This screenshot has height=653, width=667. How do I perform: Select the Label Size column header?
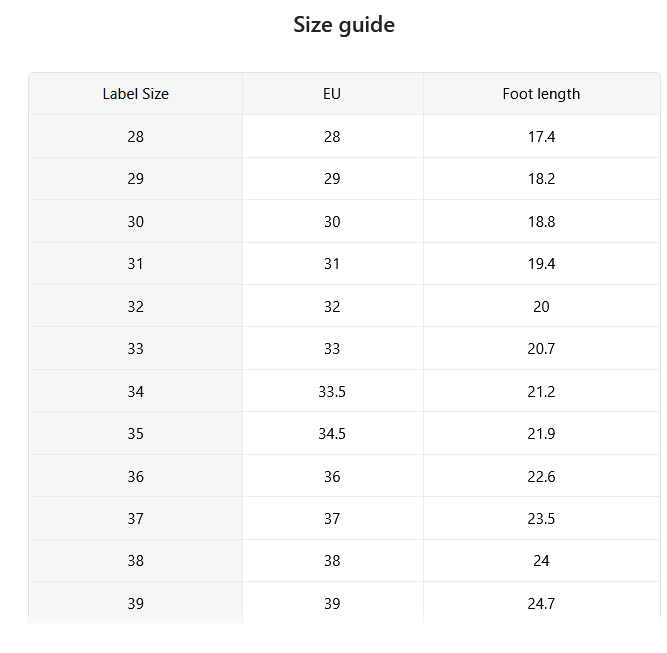[x=136, y=94]
